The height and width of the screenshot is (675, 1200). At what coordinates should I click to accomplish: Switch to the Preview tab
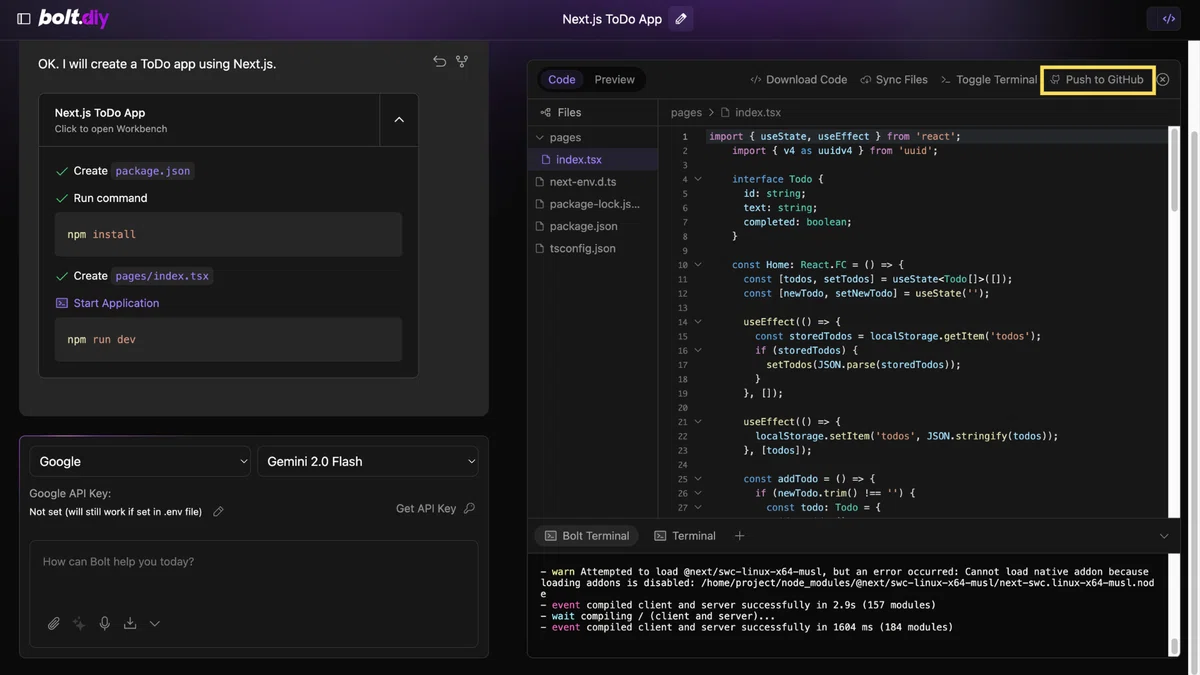click(614, 80)
